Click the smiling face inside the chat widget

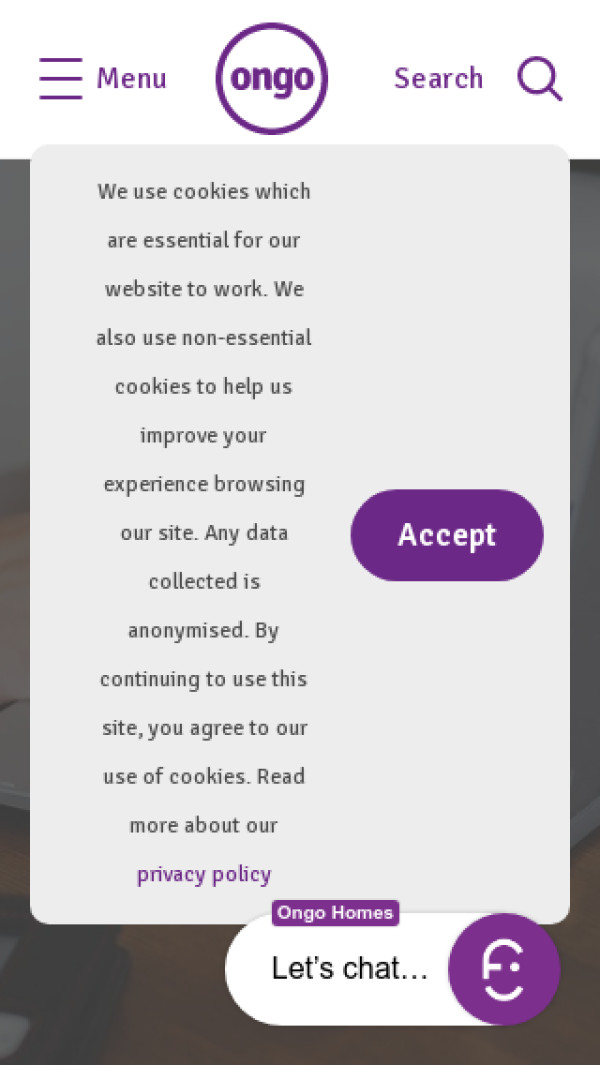pyautogui.click(x=504, y=968)
